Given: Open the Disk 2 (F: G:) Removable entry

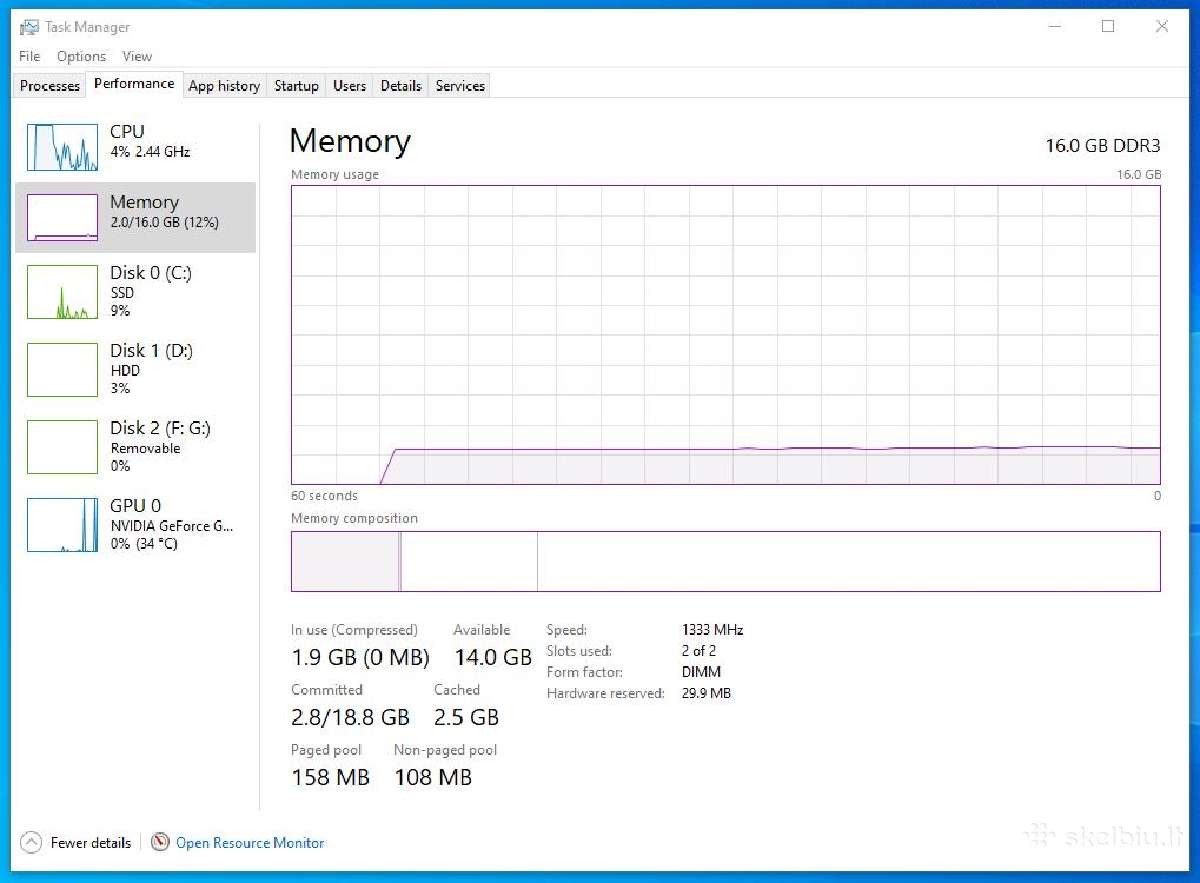Looking at the screenshot, I should (136, 446).
